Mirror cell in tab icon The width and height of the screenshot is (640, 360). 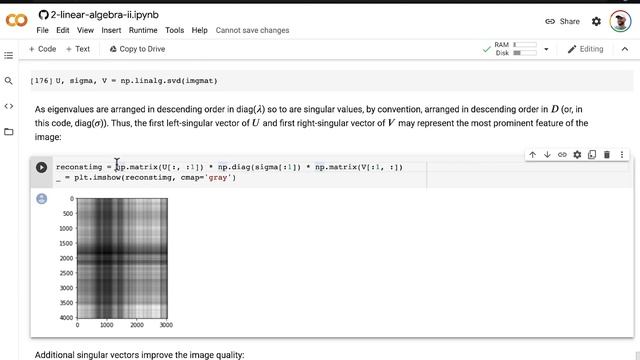pos(592,155)
